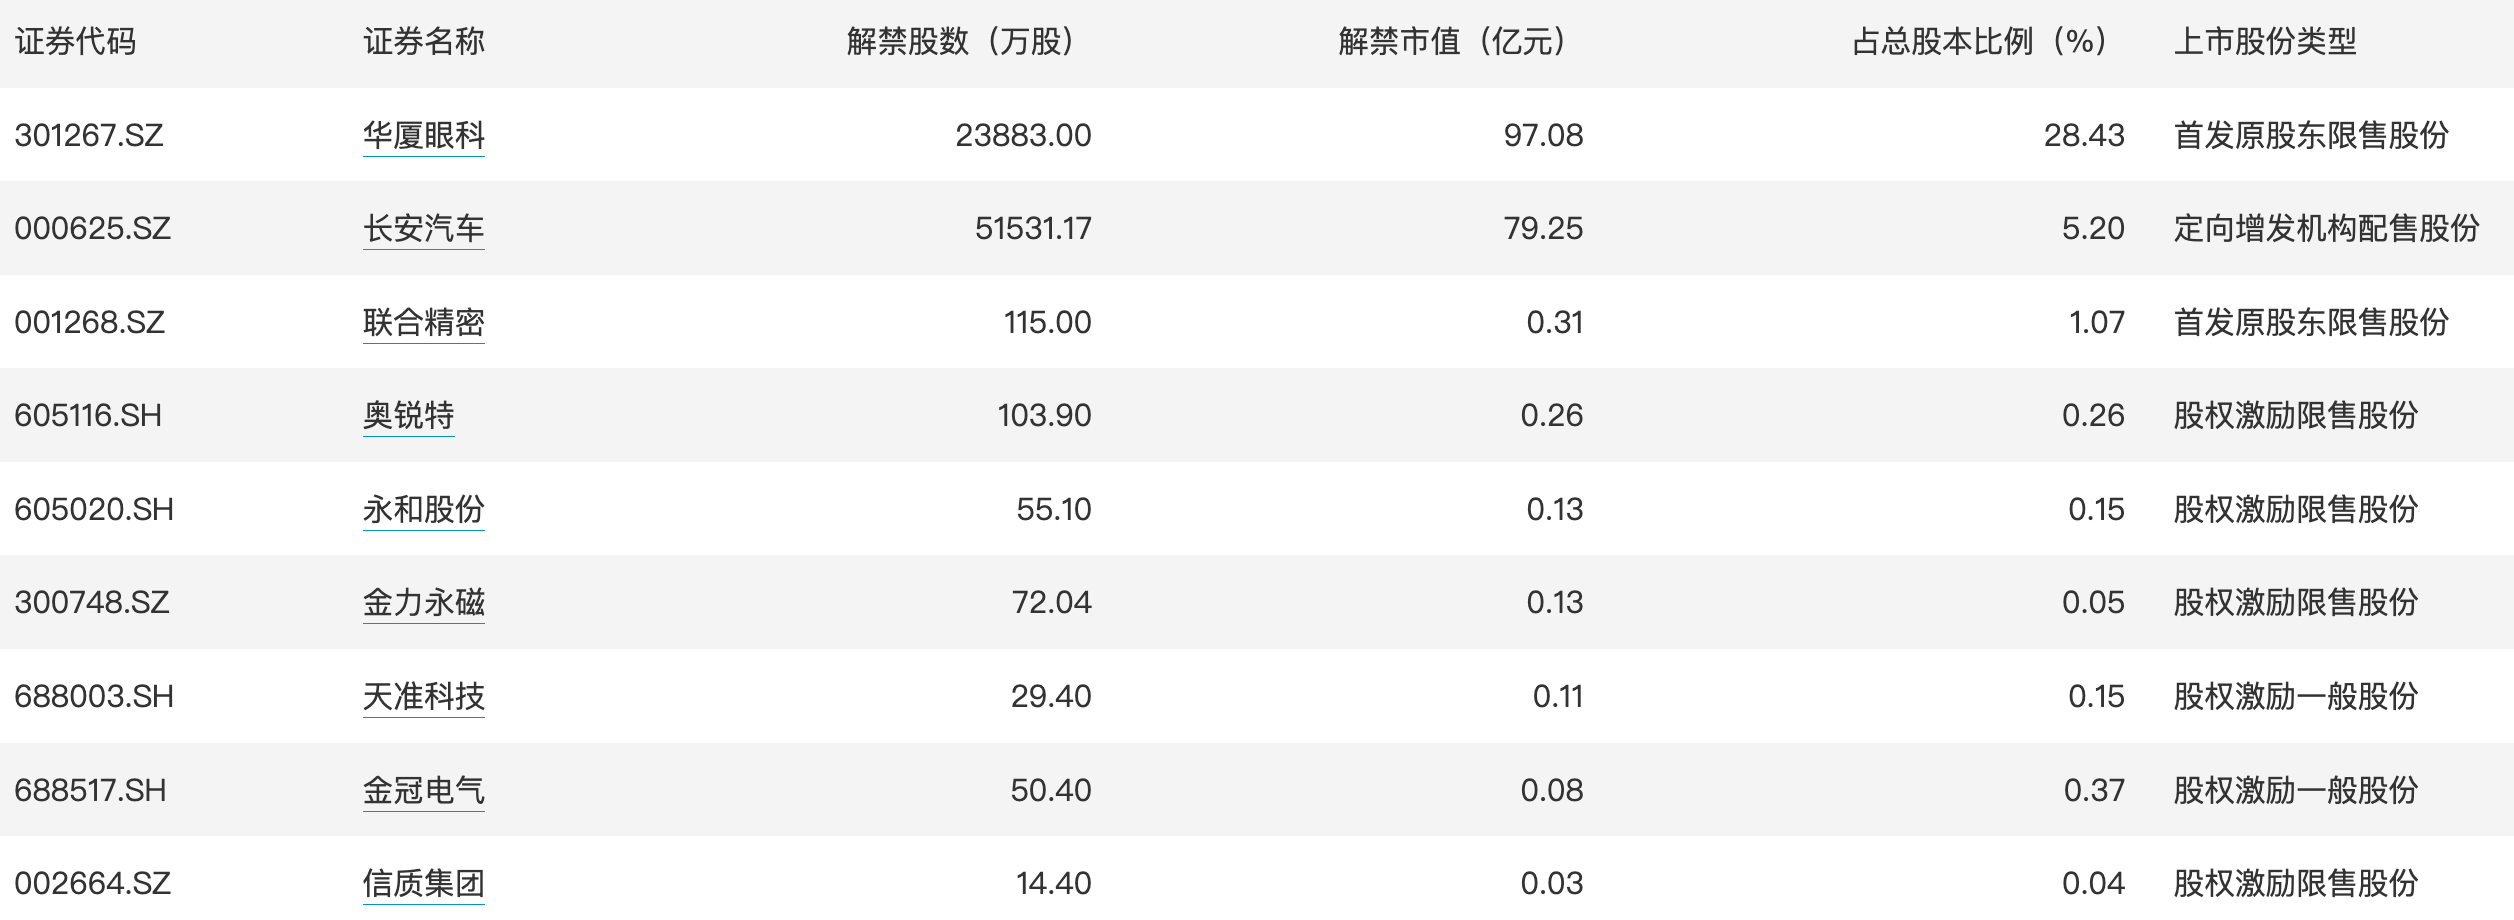Open the 金力永磁 stock link
The width and height of the screenshot is (2514, 920).
(x=423, y=602)
